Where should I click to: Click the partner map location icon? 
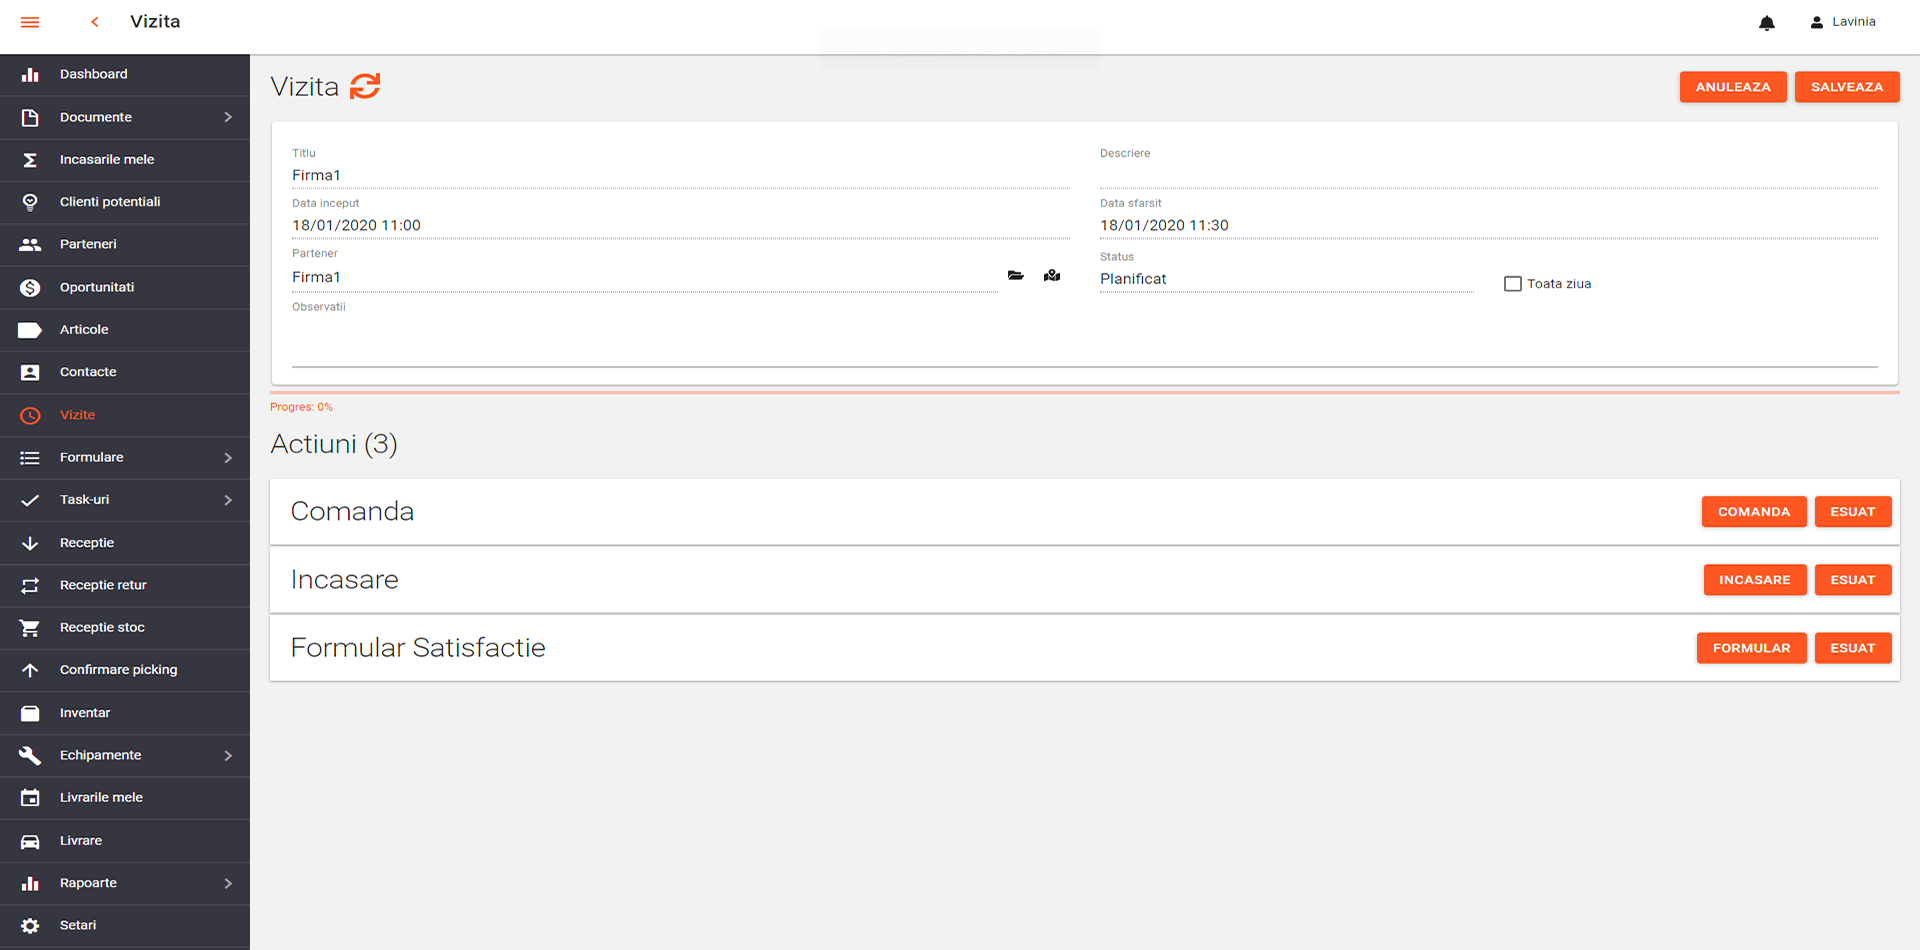[1052, 276]
